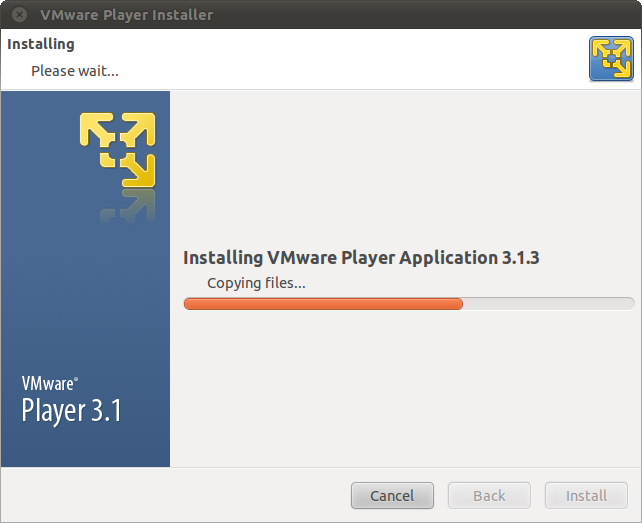Click the 'Player 3.1' text in sidebar
This screenshot has height=523, width=642.
[x=71, y=411]
